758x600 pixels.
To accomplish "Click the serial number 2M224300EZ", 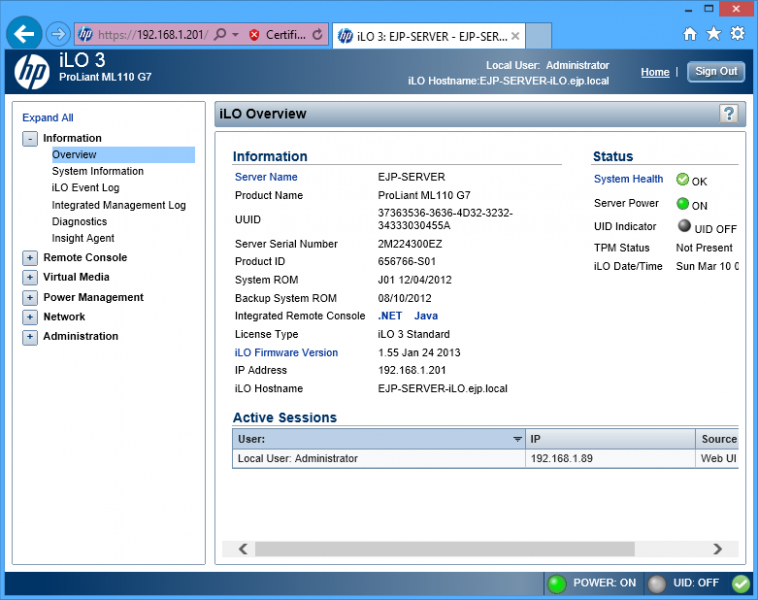I will (x=410, y=244).
